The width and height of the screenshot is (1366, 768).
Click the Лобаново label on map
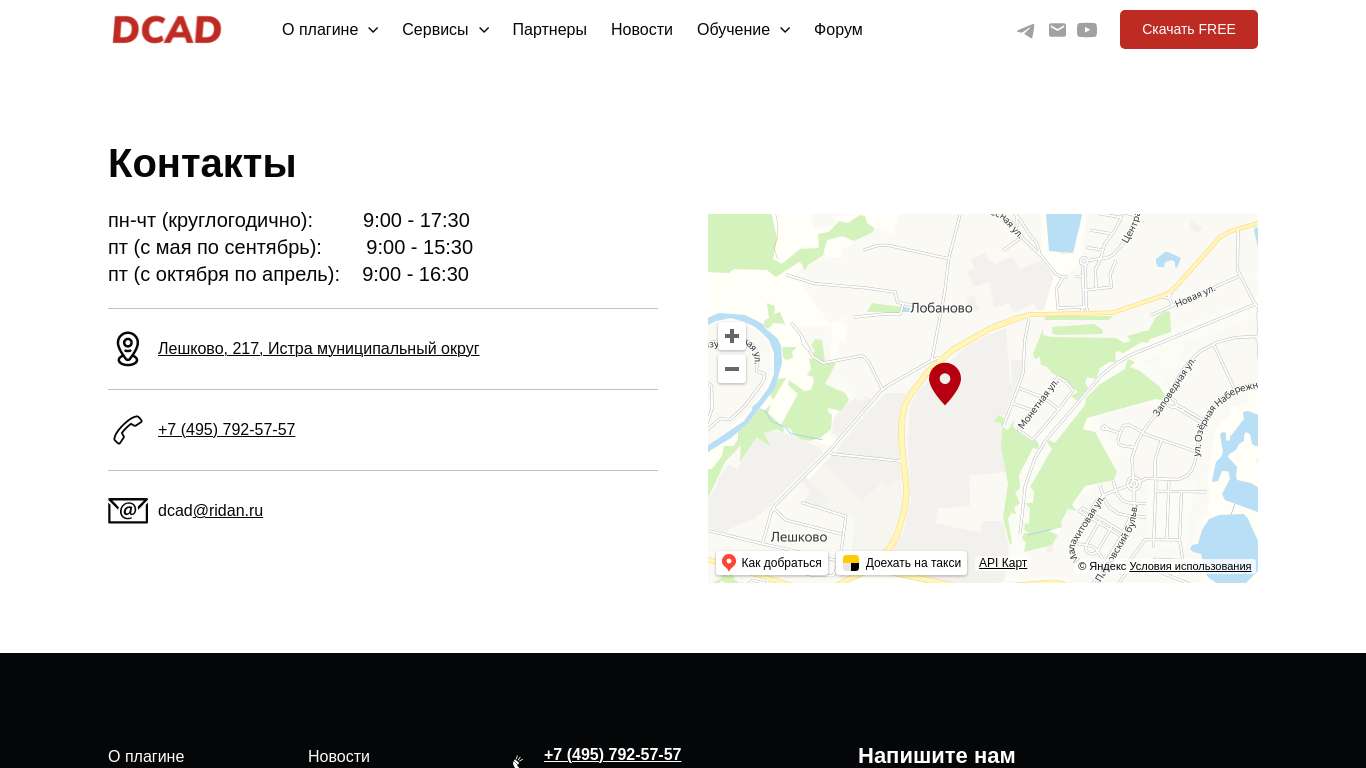pyautogui.click(x=942, y=308)
